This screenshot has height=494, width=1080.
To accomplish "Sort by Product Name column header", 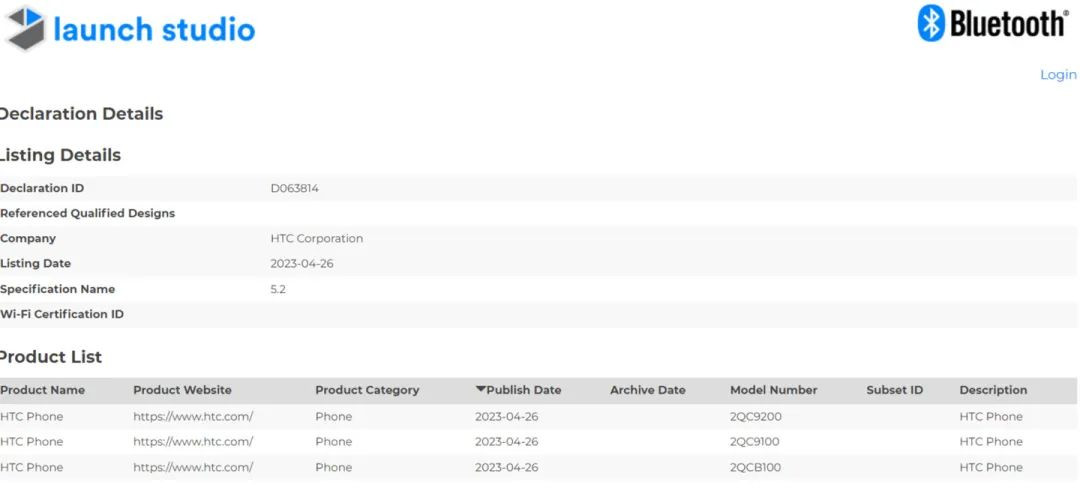I will [x=42, y=390].
